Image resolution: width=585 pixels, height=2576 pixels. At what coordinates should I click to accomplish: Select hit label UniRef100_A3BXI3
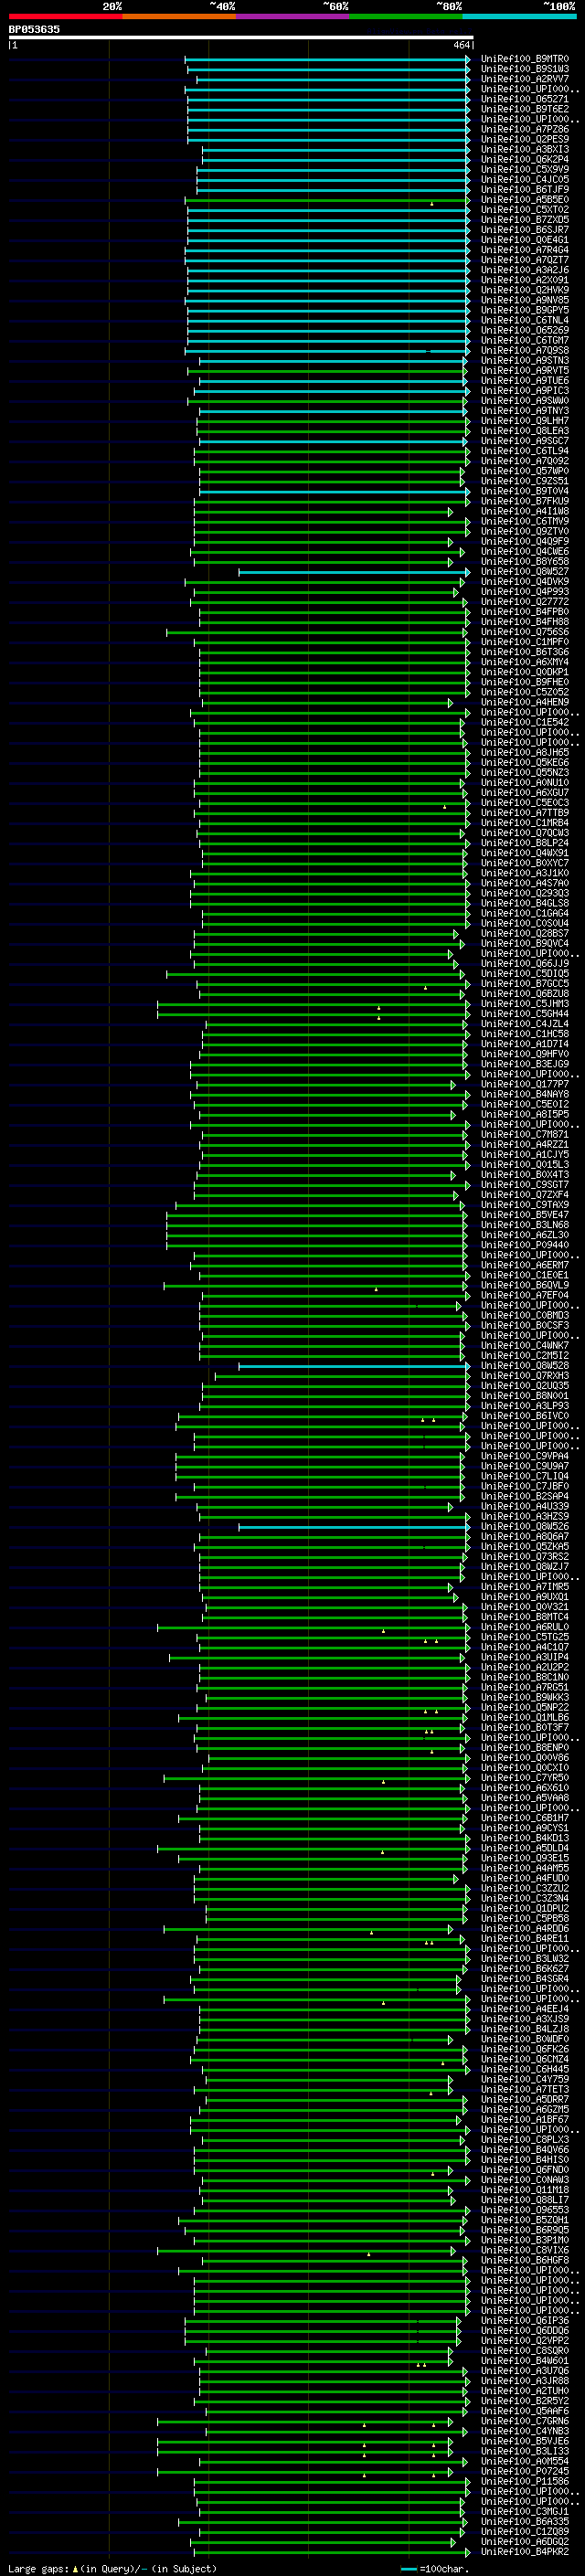coord(524,149)
